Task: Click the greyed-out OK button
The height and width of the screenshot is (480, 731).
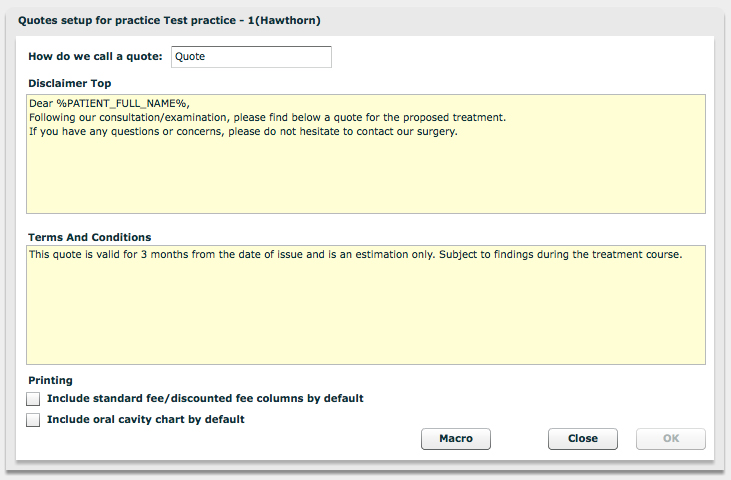Action: [671, 439]
